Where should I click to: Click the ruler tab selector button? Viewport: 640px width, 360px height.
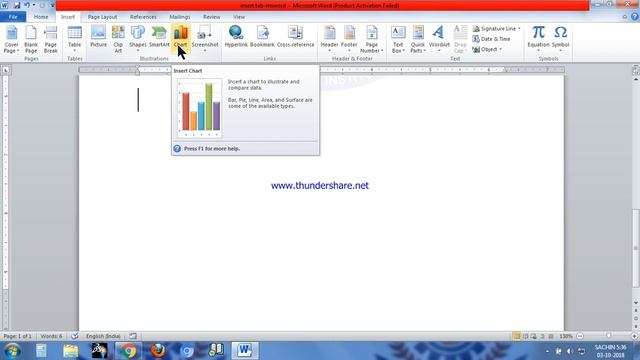[6, 70]
